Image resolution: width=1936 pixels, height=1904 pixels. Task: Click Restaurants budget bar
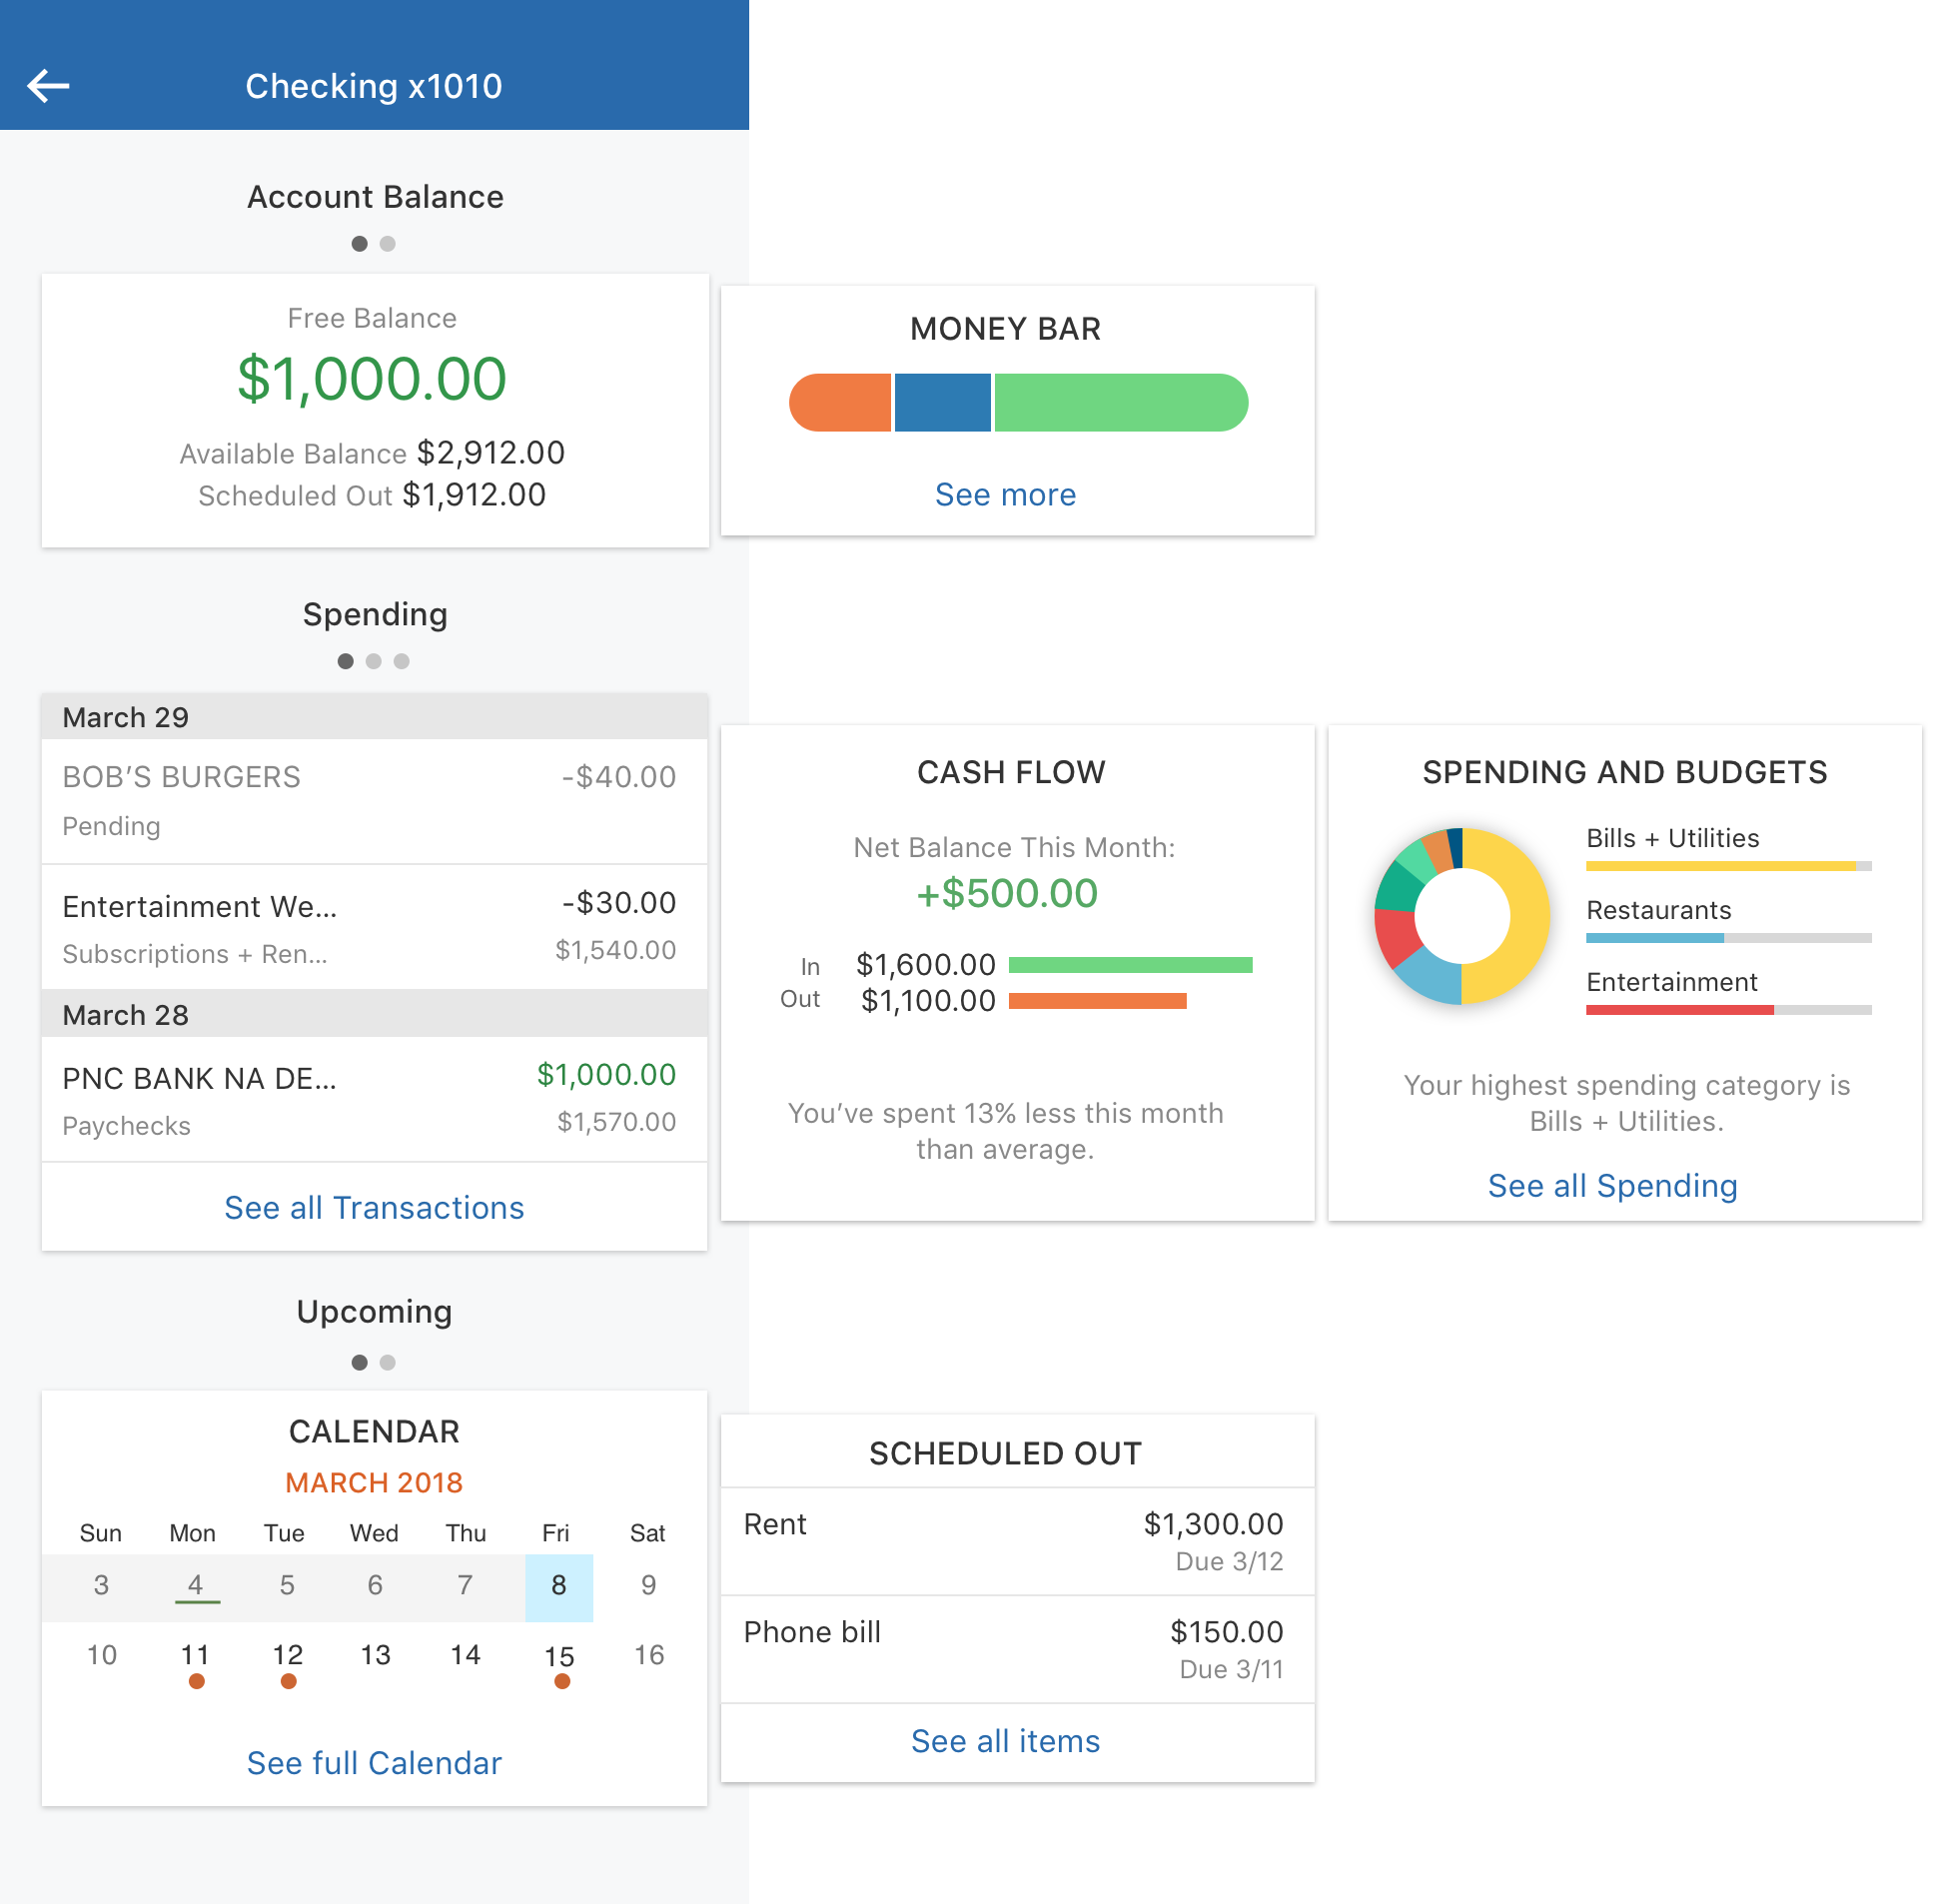tap(1728, 938)
